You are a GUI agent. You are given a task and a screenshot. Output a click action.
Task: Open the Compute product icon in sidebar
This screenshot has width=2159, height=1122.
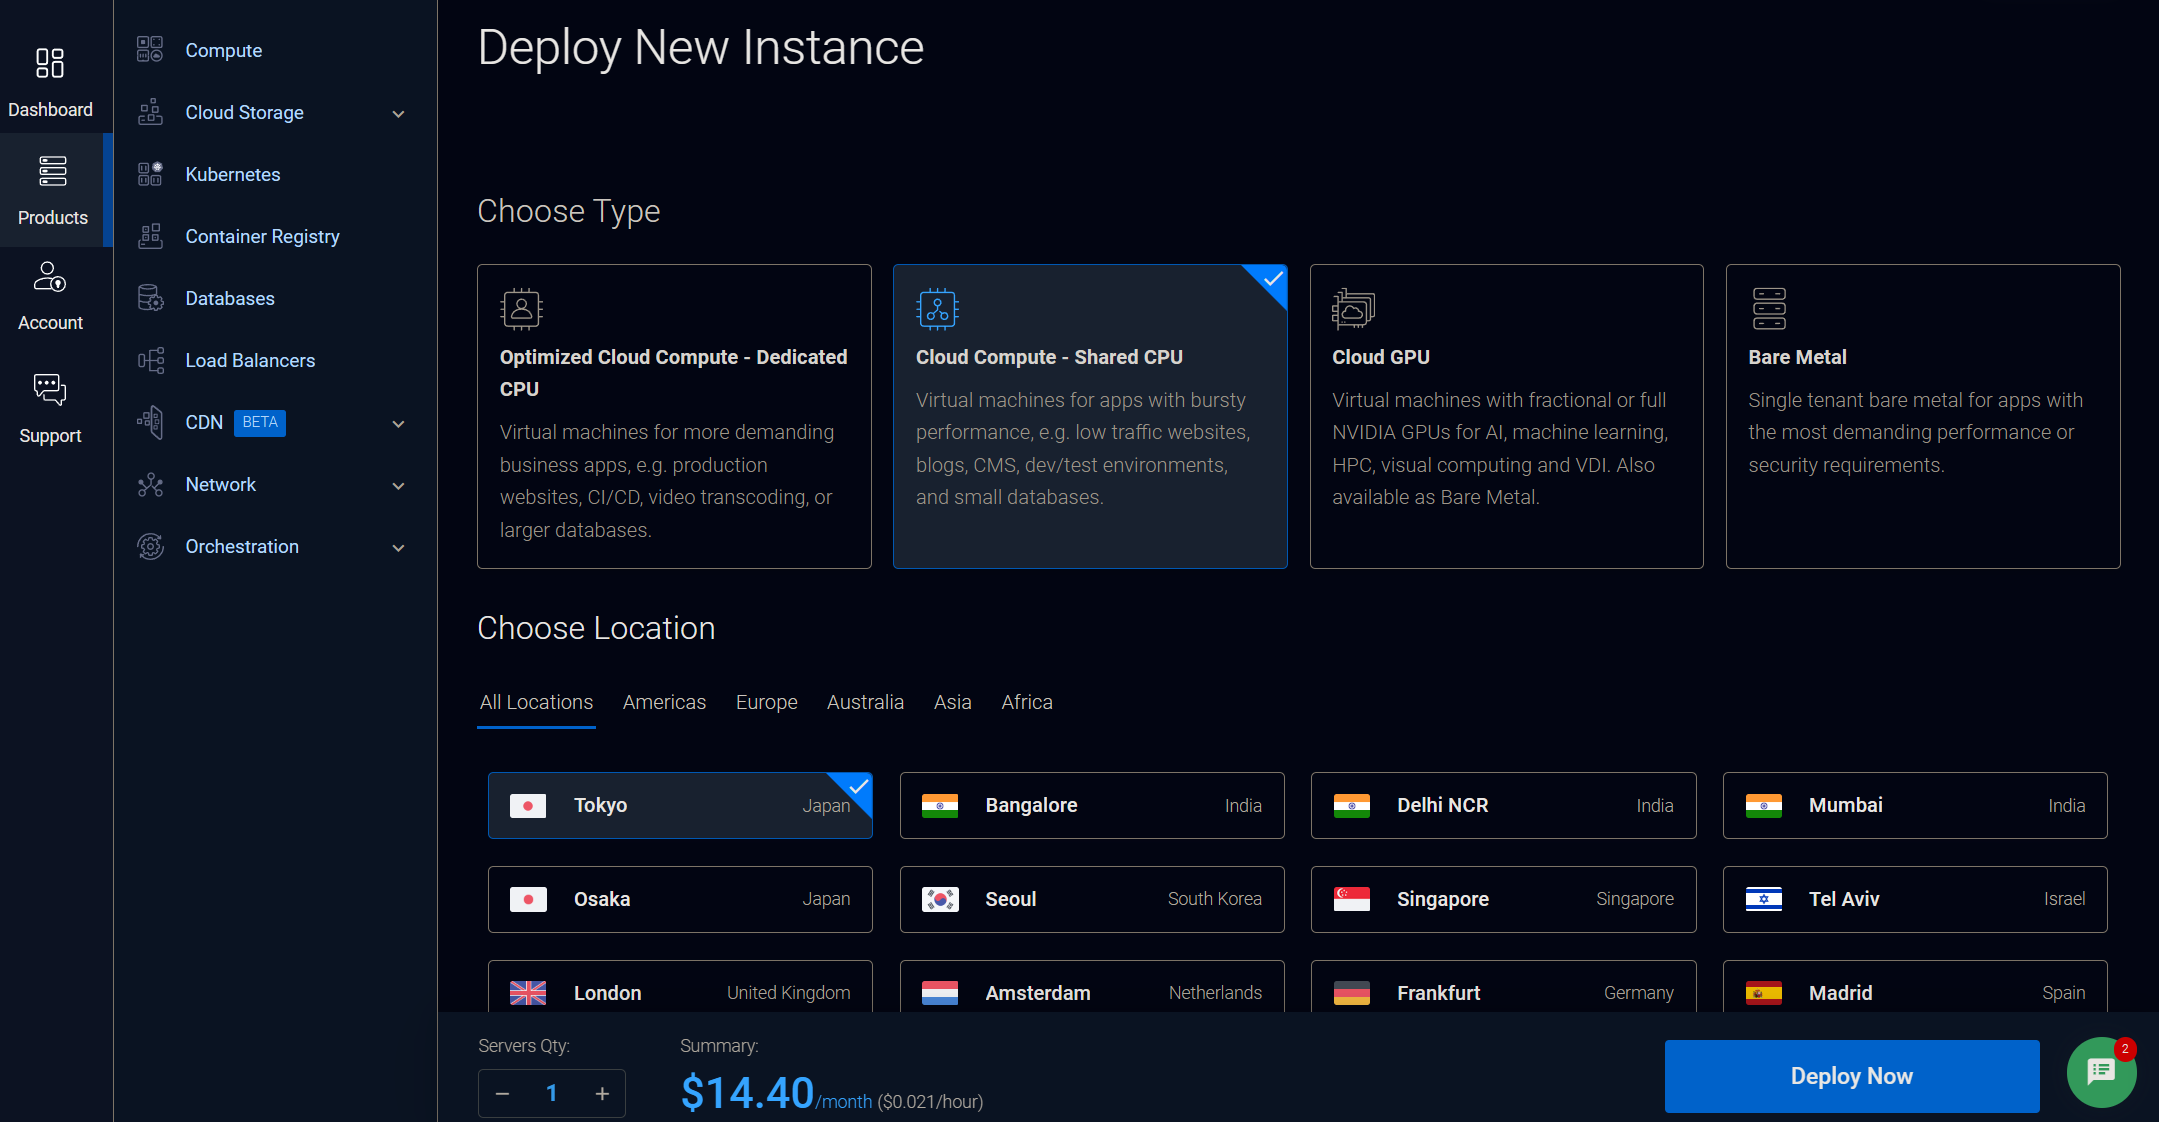coord(150,49)
